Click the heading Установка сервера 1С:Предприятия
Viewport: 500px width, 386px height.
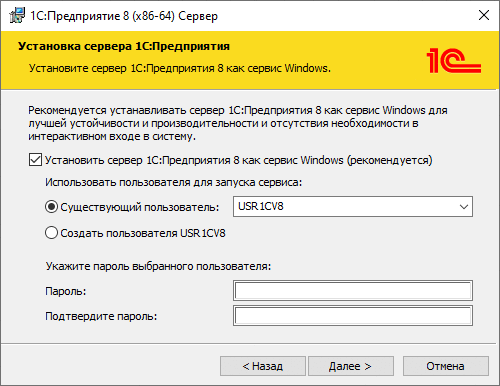124,46
